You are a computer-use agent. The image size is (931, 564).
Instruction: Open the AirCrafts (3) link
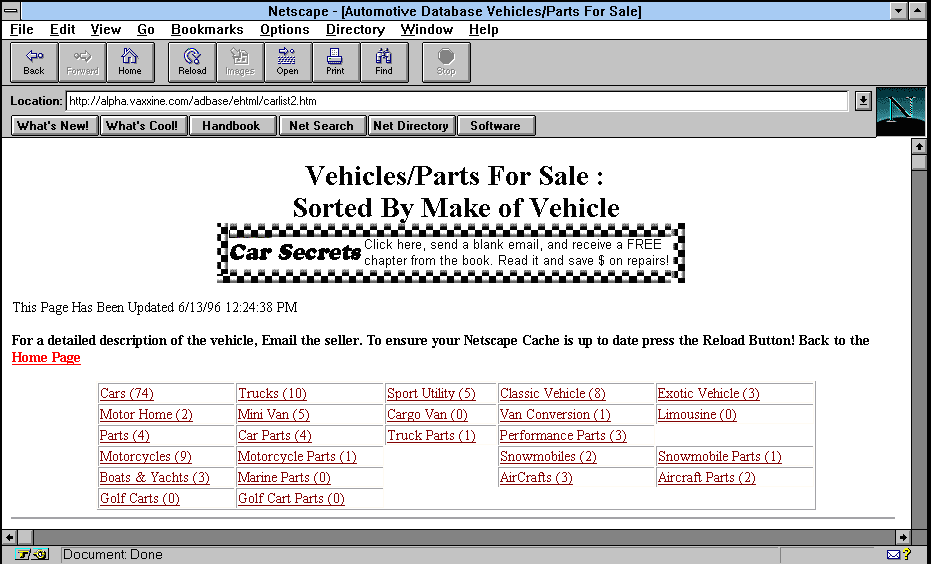pyautogui.click(x=536, y=477)
